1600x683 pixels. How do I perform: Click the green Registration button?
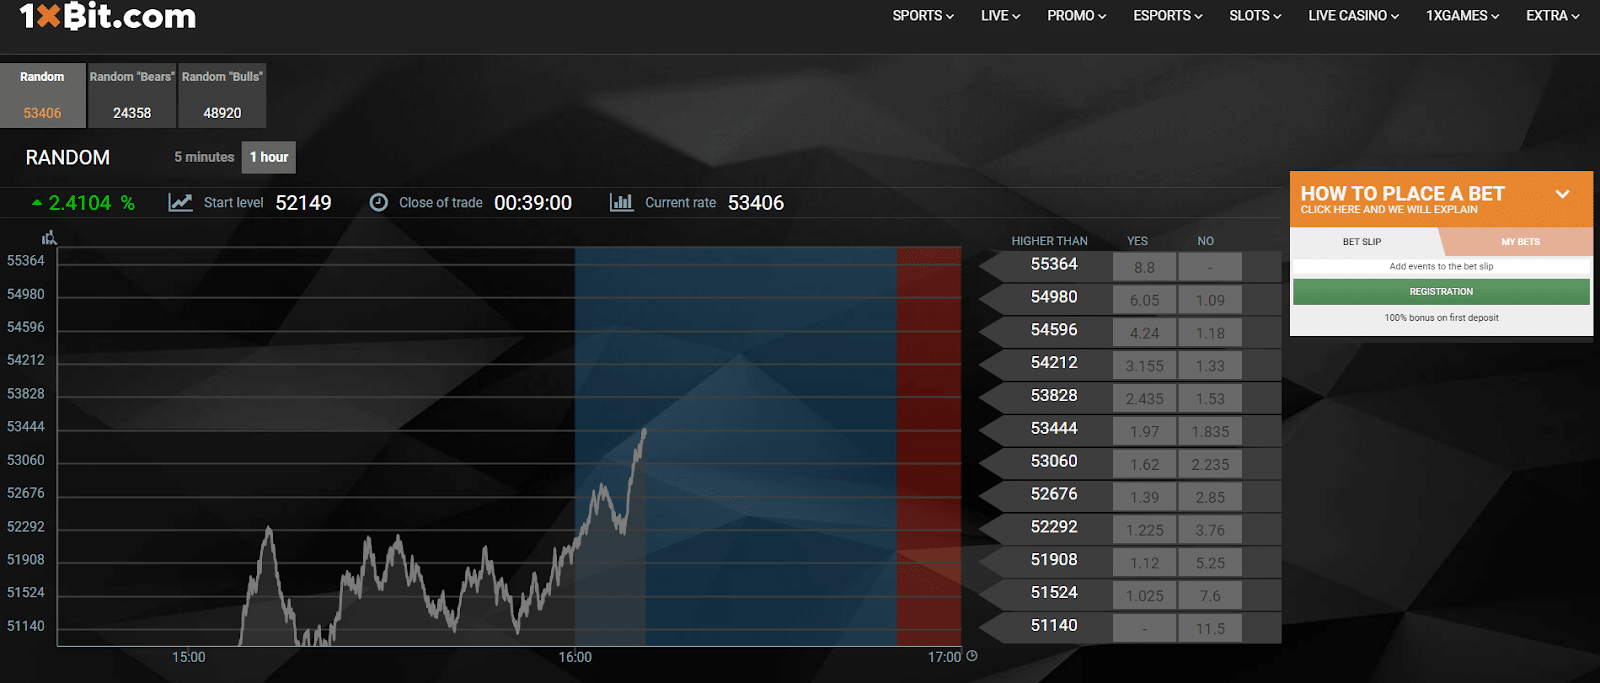pos(1440,292)
